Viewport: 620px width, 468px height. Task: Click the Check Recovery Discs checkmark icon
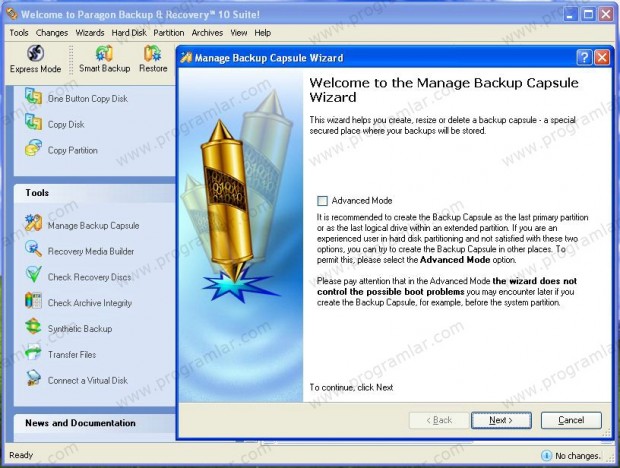click(x=33, y=275)
